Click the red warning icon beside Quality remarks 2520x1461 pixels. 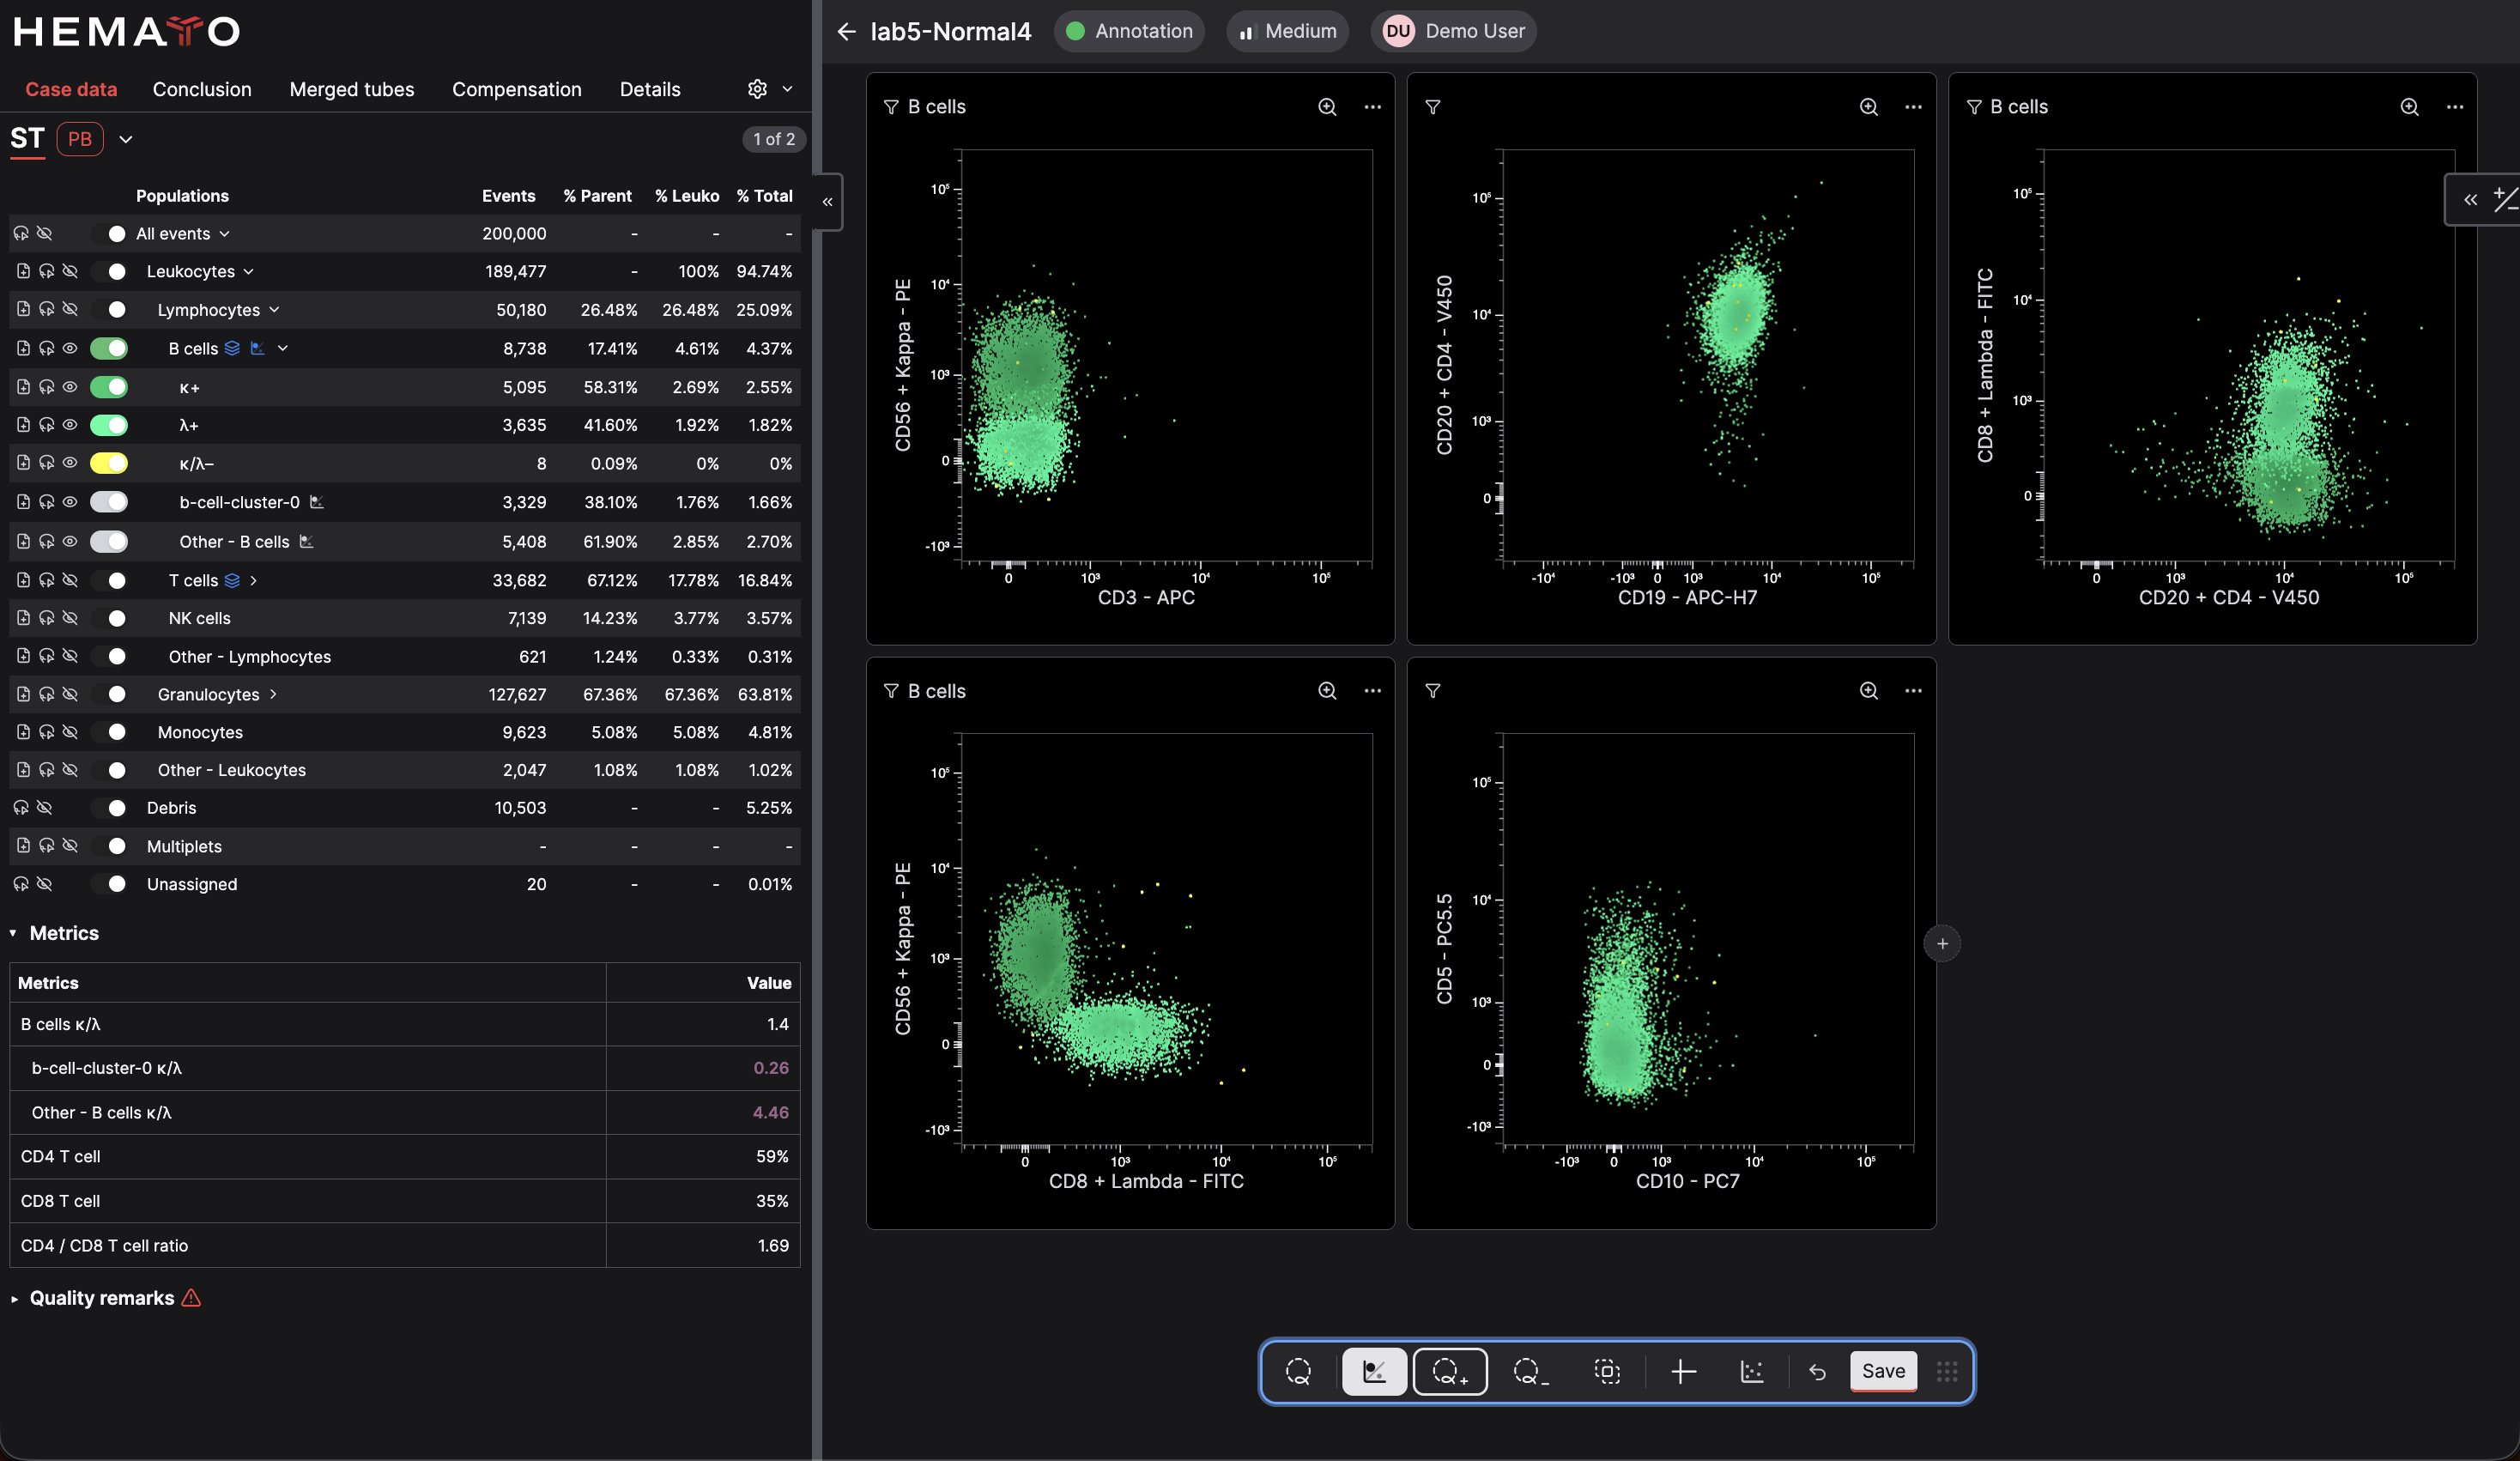click(191, 1298)
